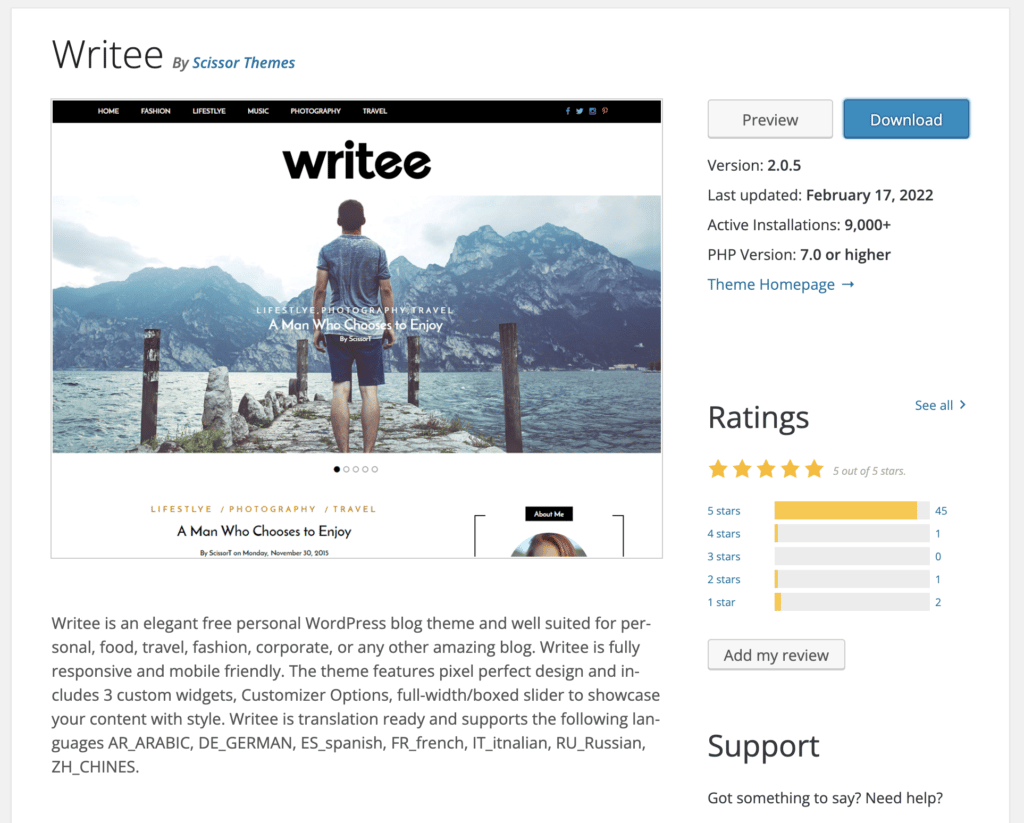Click the Support heading

tap(763, 745)
